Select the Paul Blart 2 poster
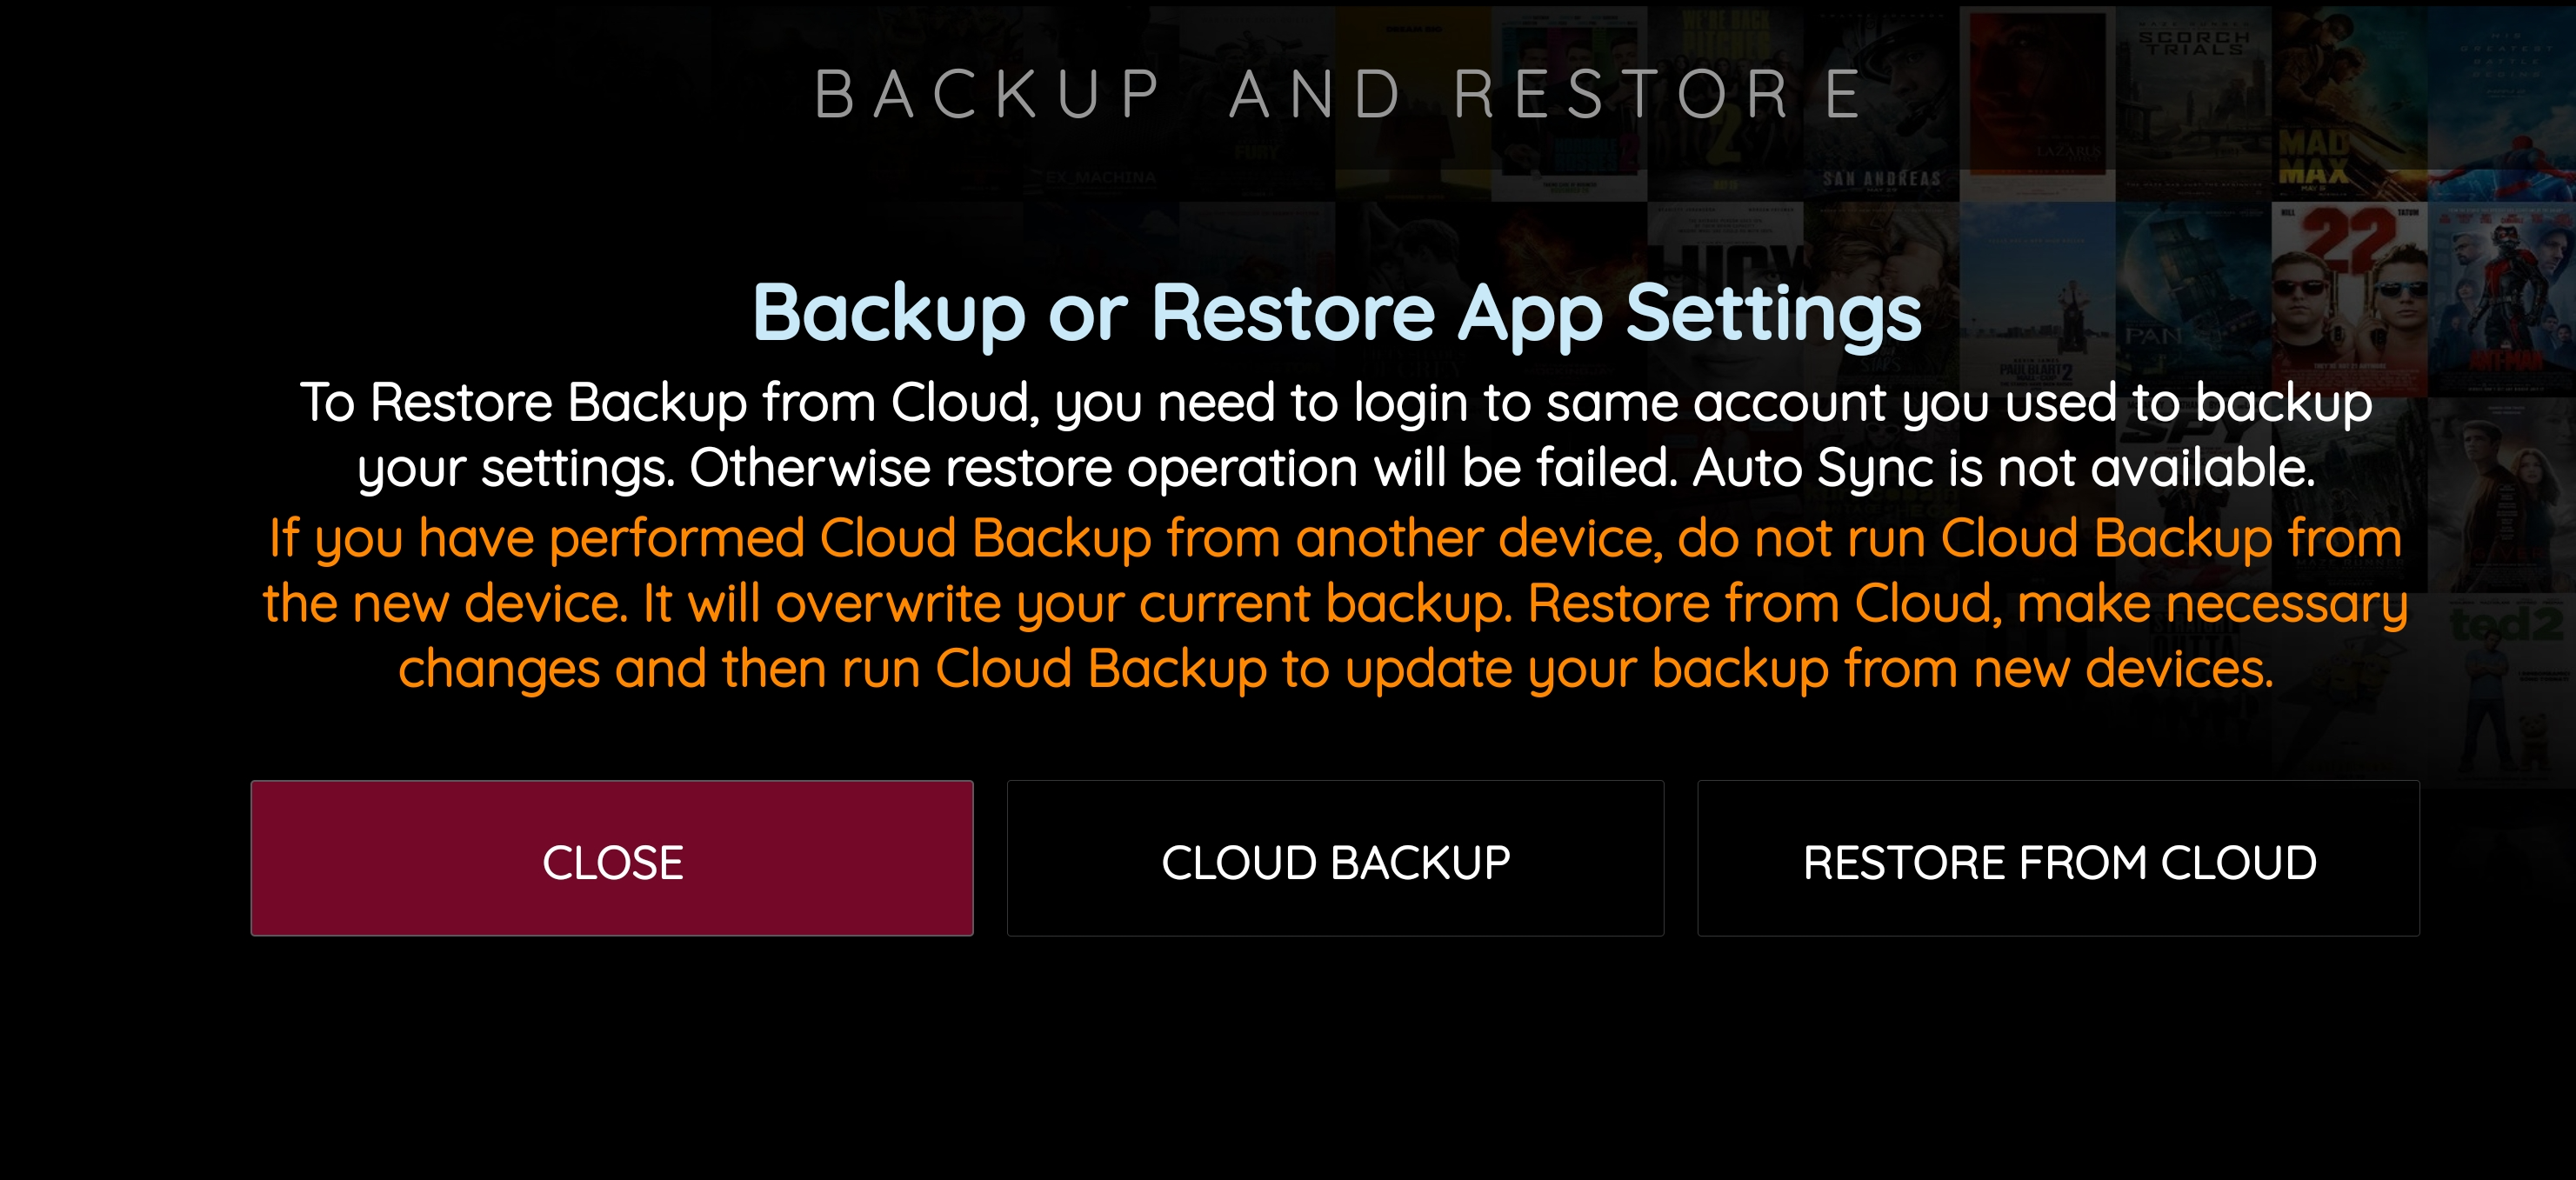This screenshot has width=2576, height=1180. tap(2036, 300)
